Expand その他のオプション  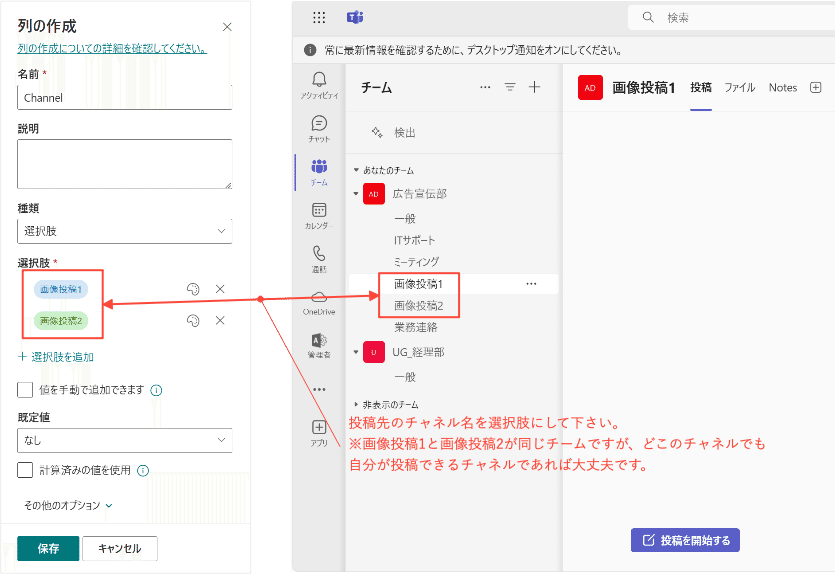point(68,505)
